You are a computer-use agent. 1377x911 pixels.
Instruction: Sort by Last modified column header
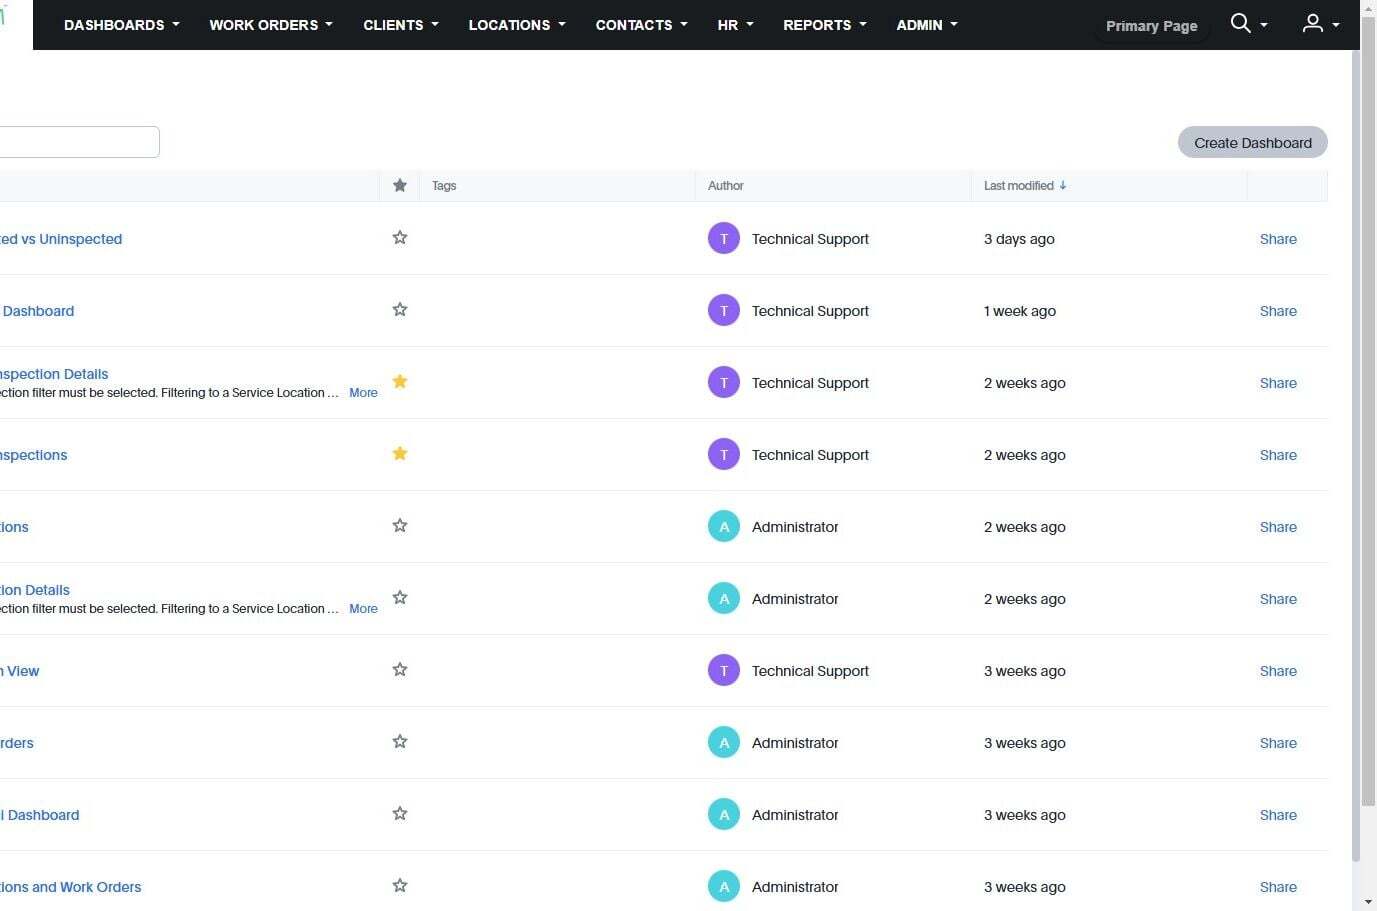coord(1018,186)
